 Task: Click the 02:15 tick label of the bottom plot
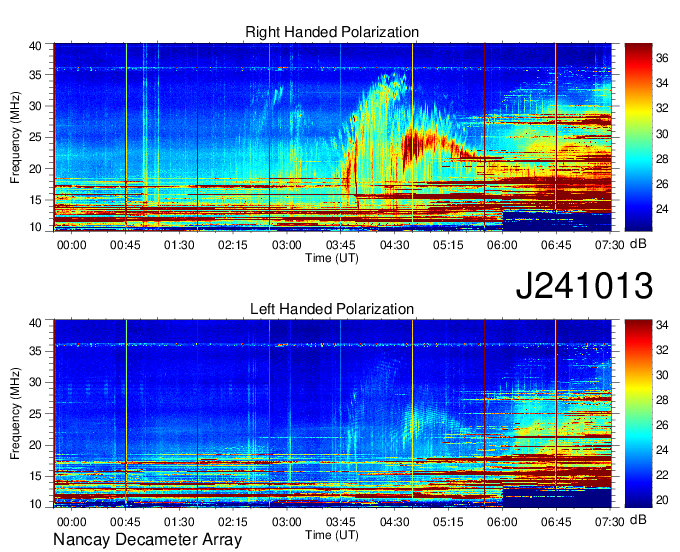coord(233,522)
